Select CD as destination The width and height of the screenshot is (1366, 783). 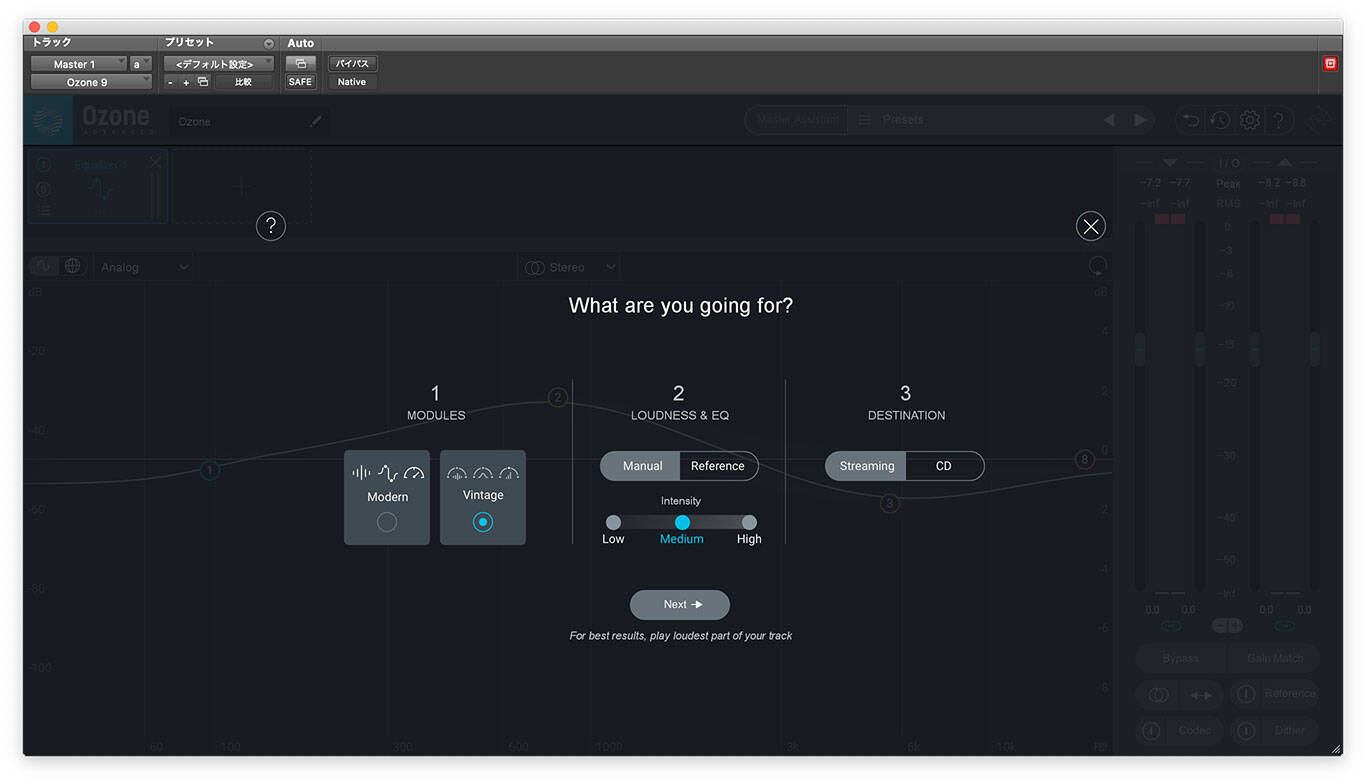click(x=943, y=466)
